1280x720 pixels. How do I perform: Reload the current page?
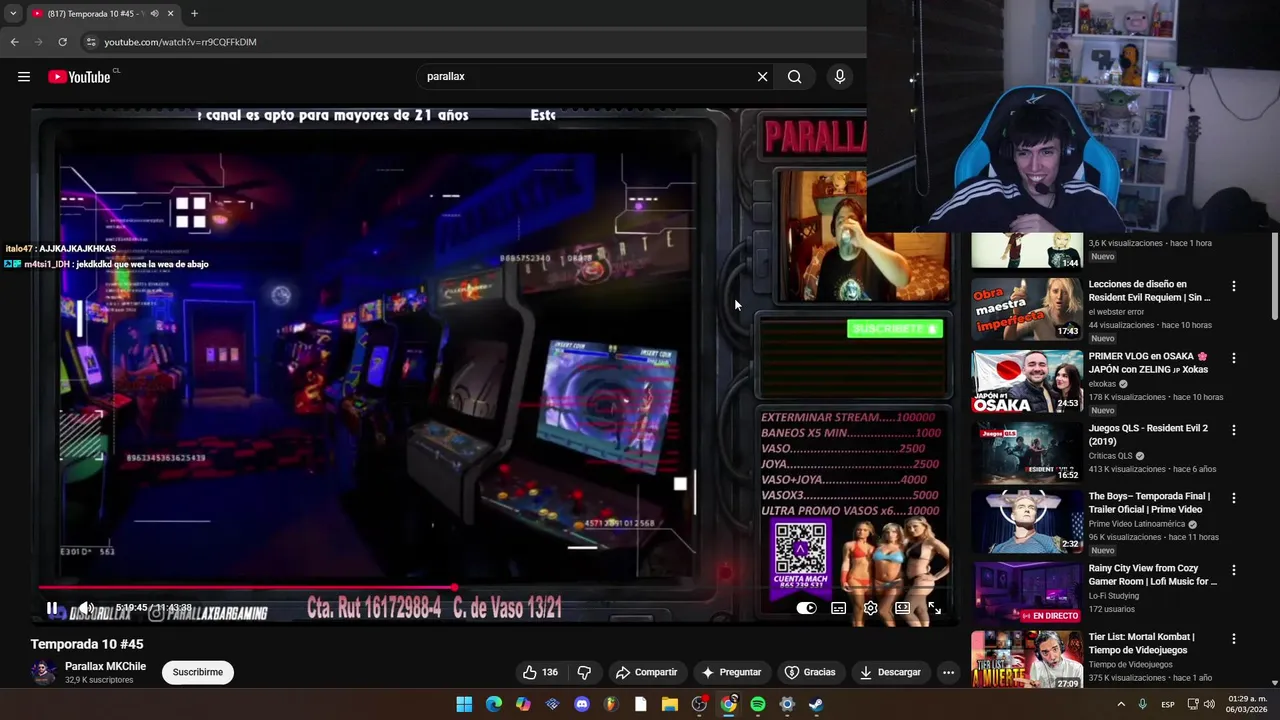pos(62,42)
